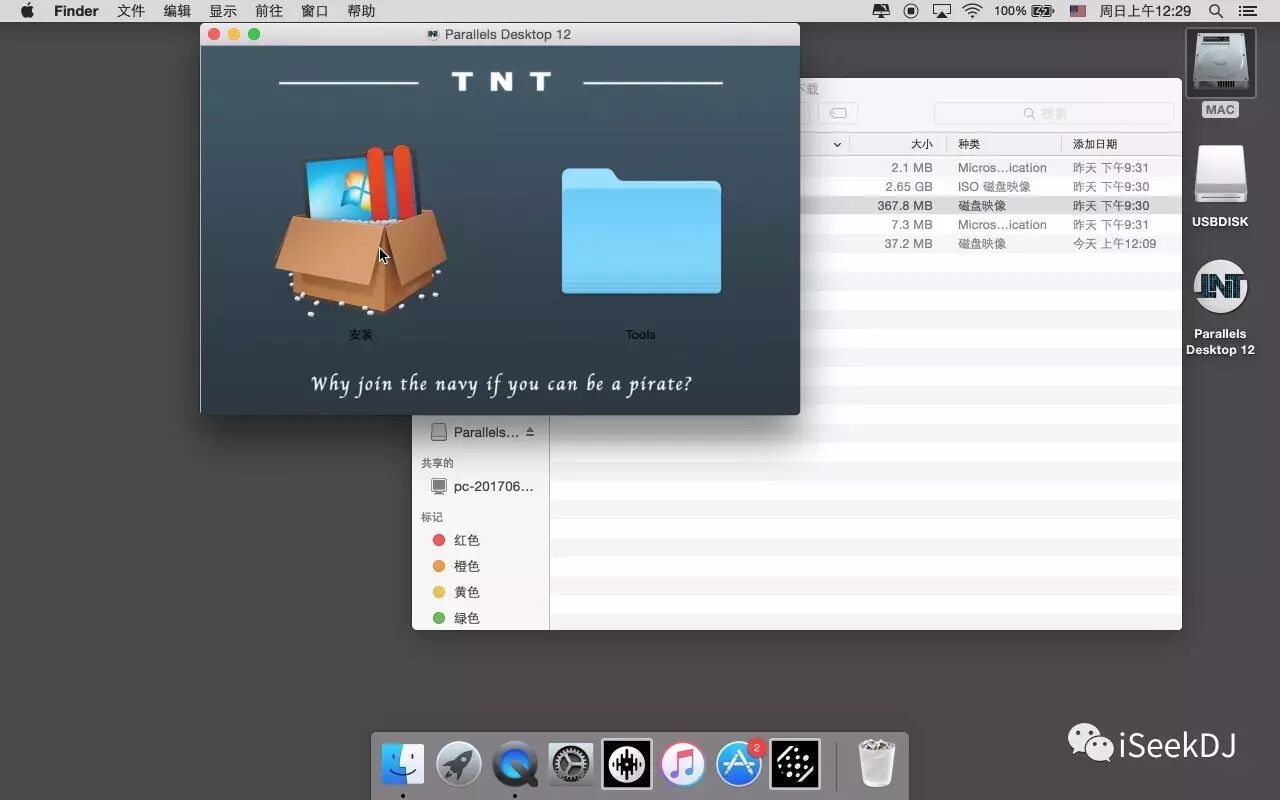Viewport: 1280px width, 800px height.
Task: Open Spotlight search magnifier
Action: tap(1216, 11)
